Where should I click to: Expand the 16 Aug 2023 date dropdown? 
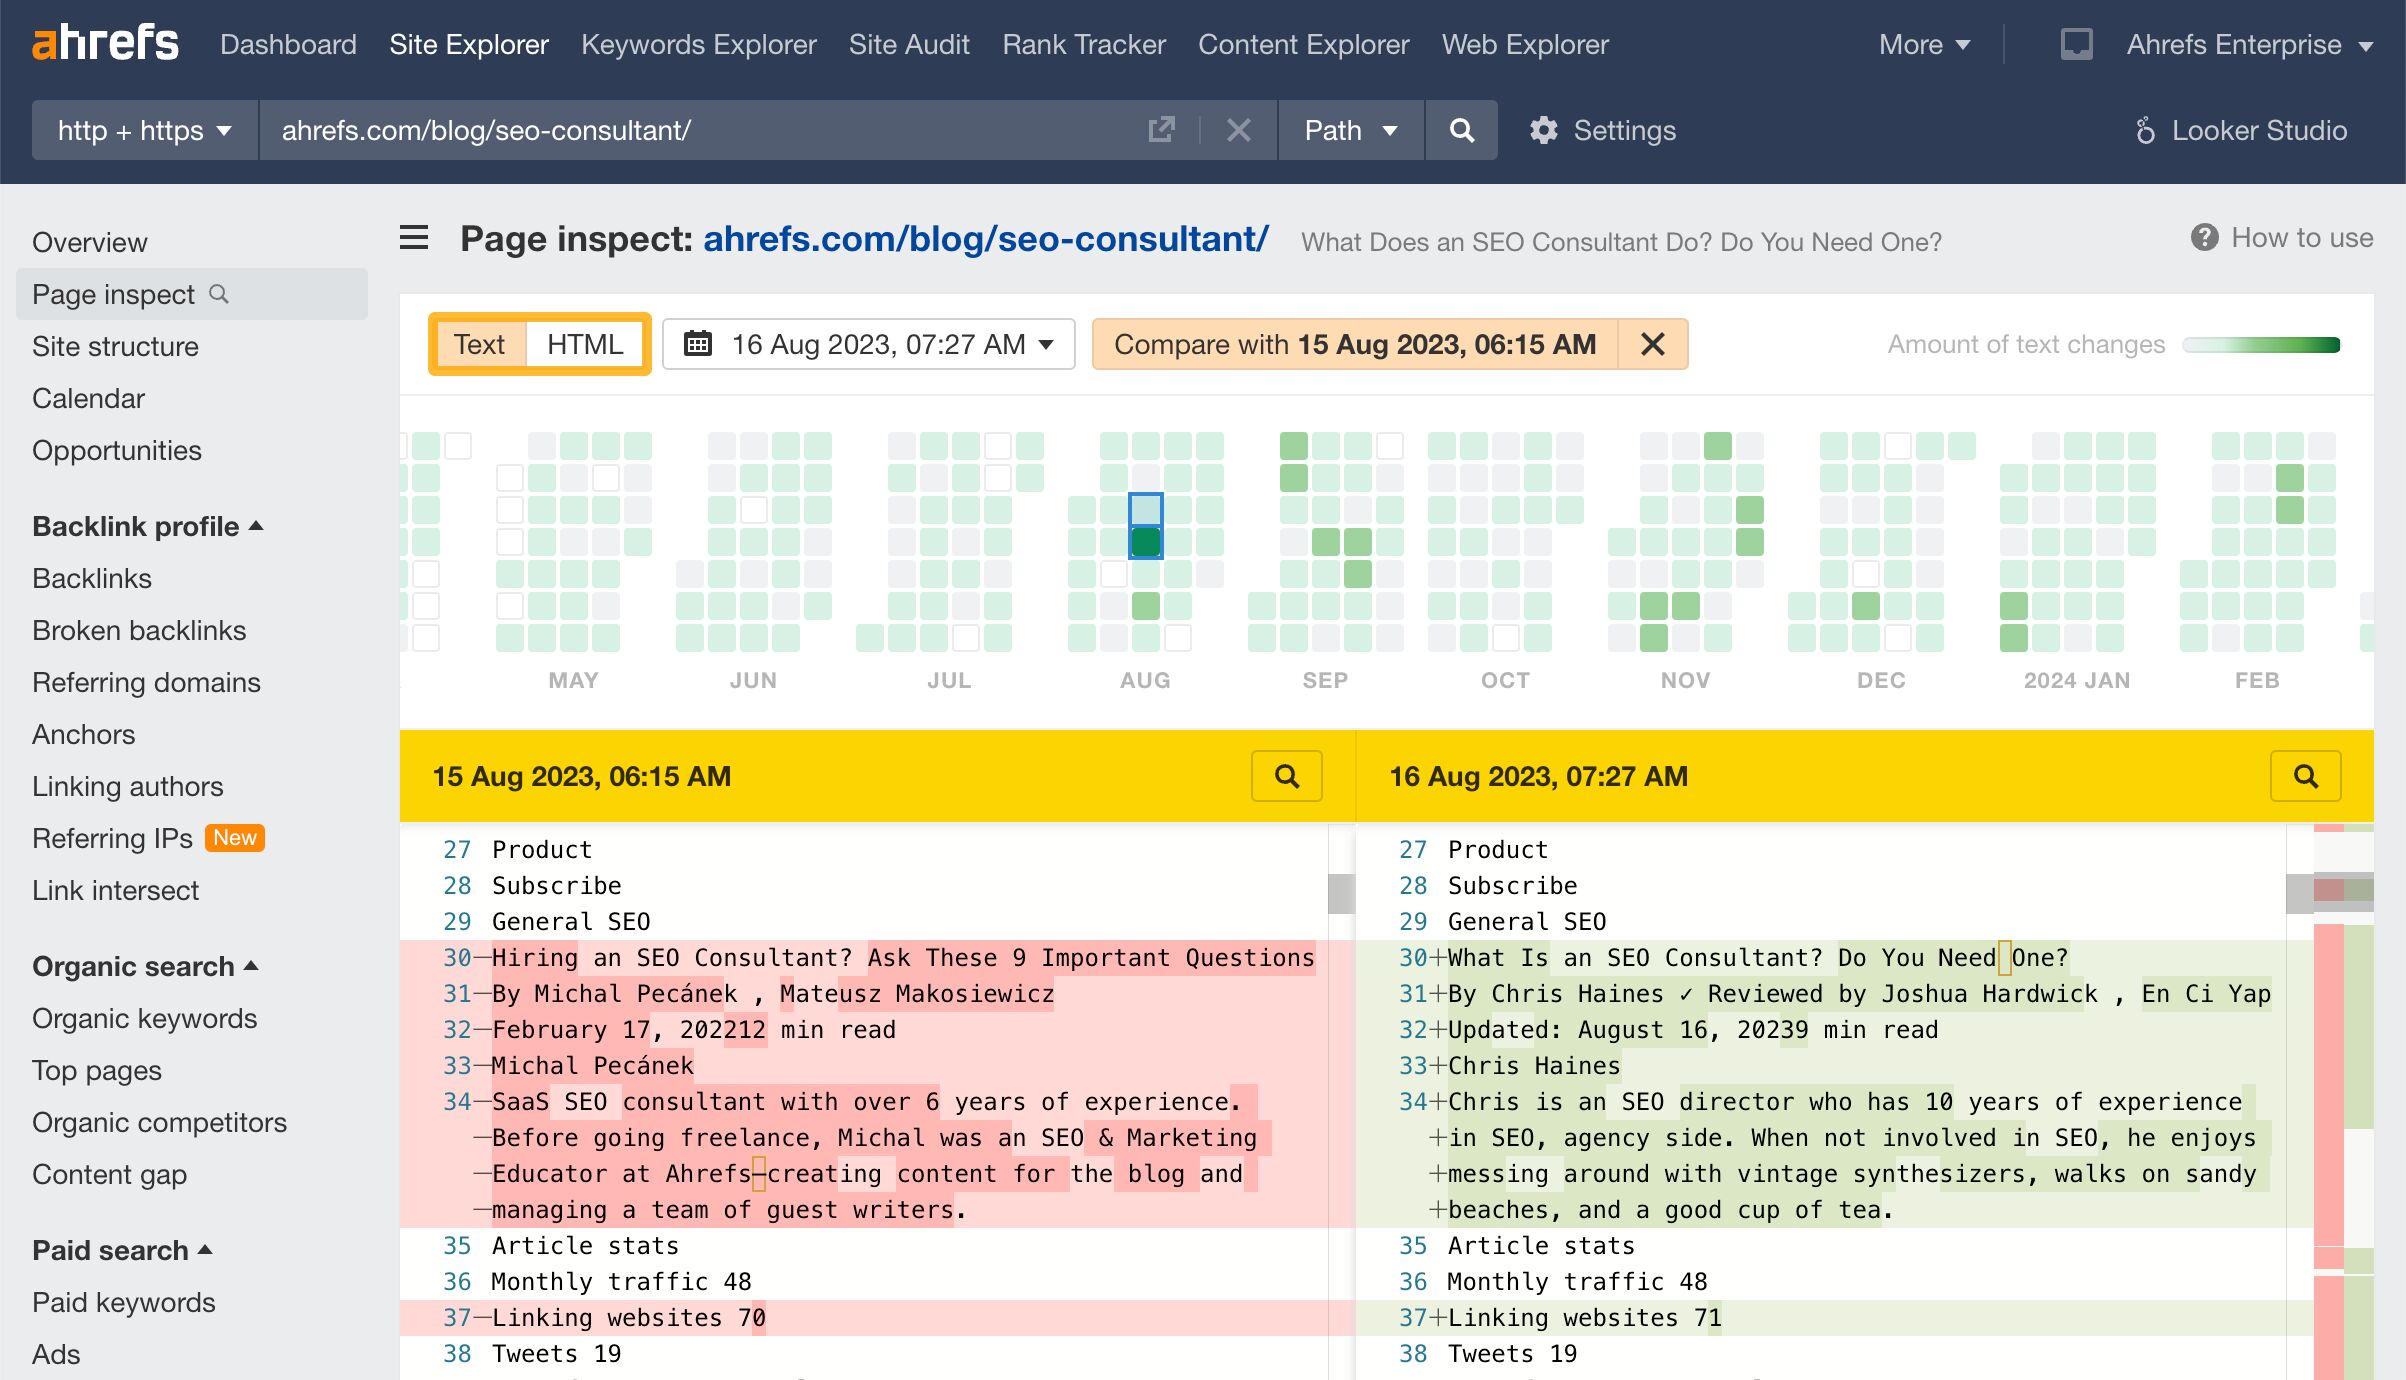(1046, 344)
